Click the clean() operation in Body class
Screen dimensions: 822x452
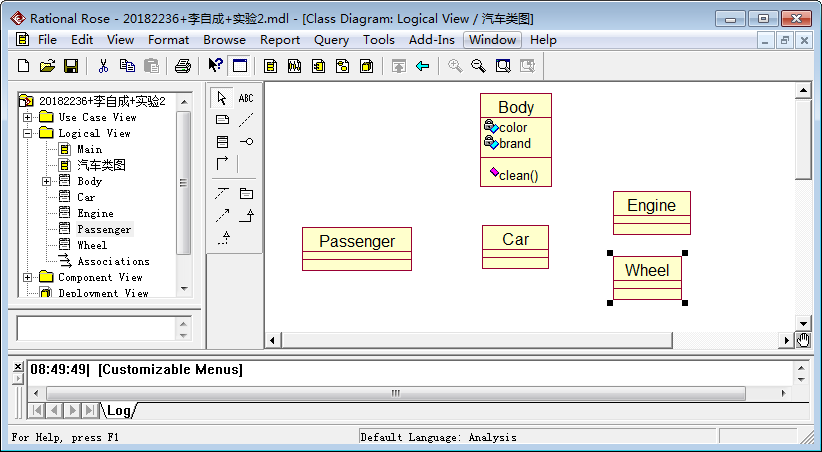pos(518,176)
